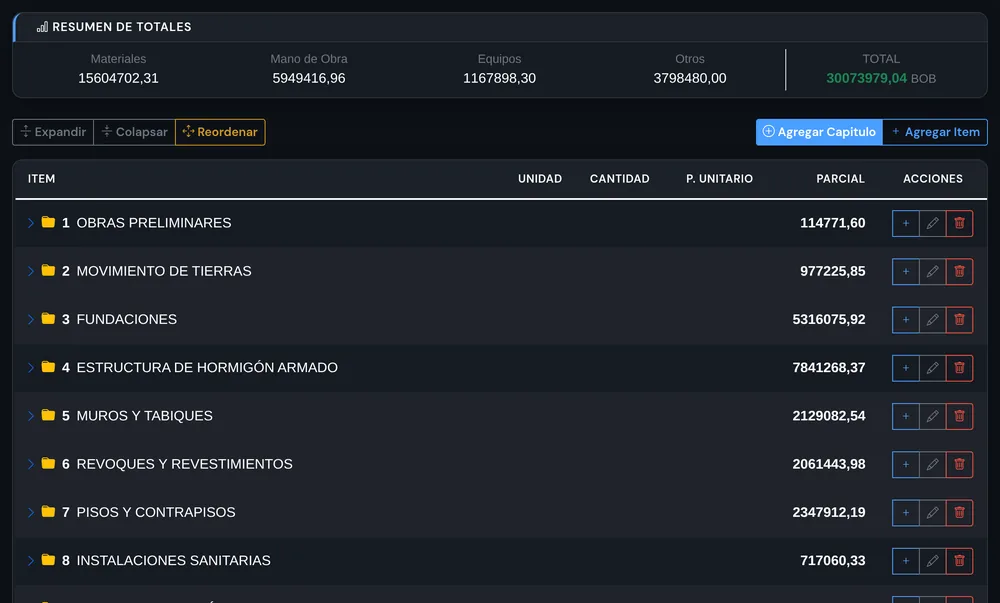Delete REVOQUES Y REVESTIMIENTOS chapter
Image resolution: width=1000 pixels, height=603 pixels.
(x=959, y=464)
